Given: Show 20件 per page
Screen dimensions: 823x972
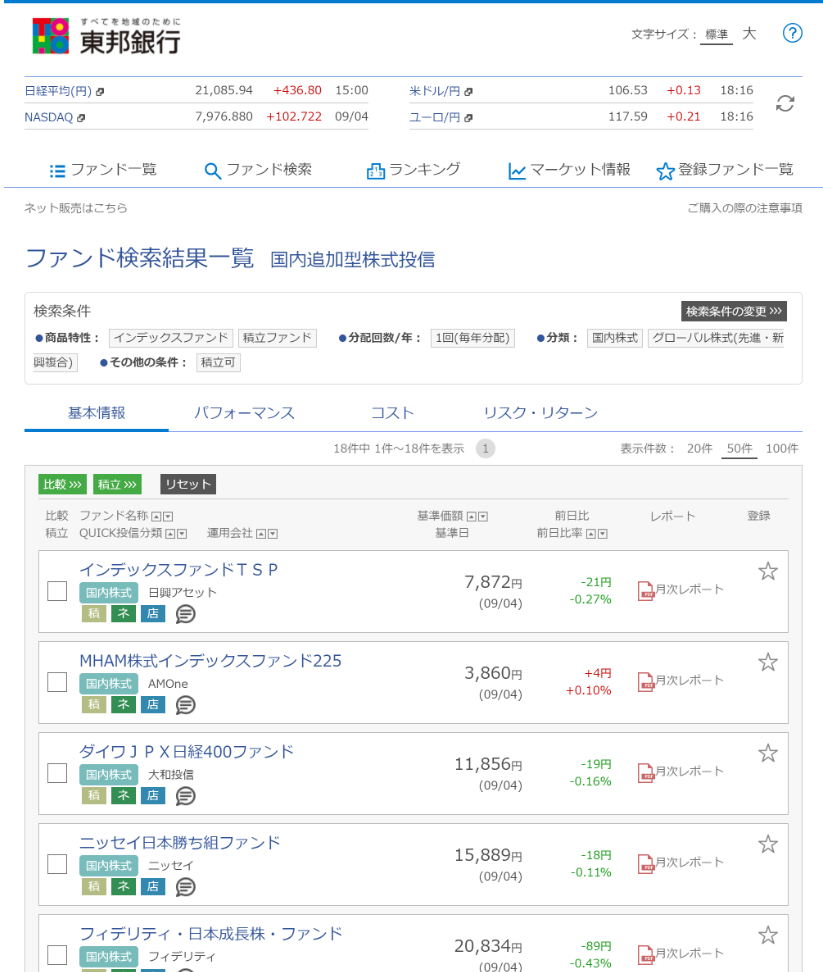Looking at the screenshot, I should click(x=700, y=449).
